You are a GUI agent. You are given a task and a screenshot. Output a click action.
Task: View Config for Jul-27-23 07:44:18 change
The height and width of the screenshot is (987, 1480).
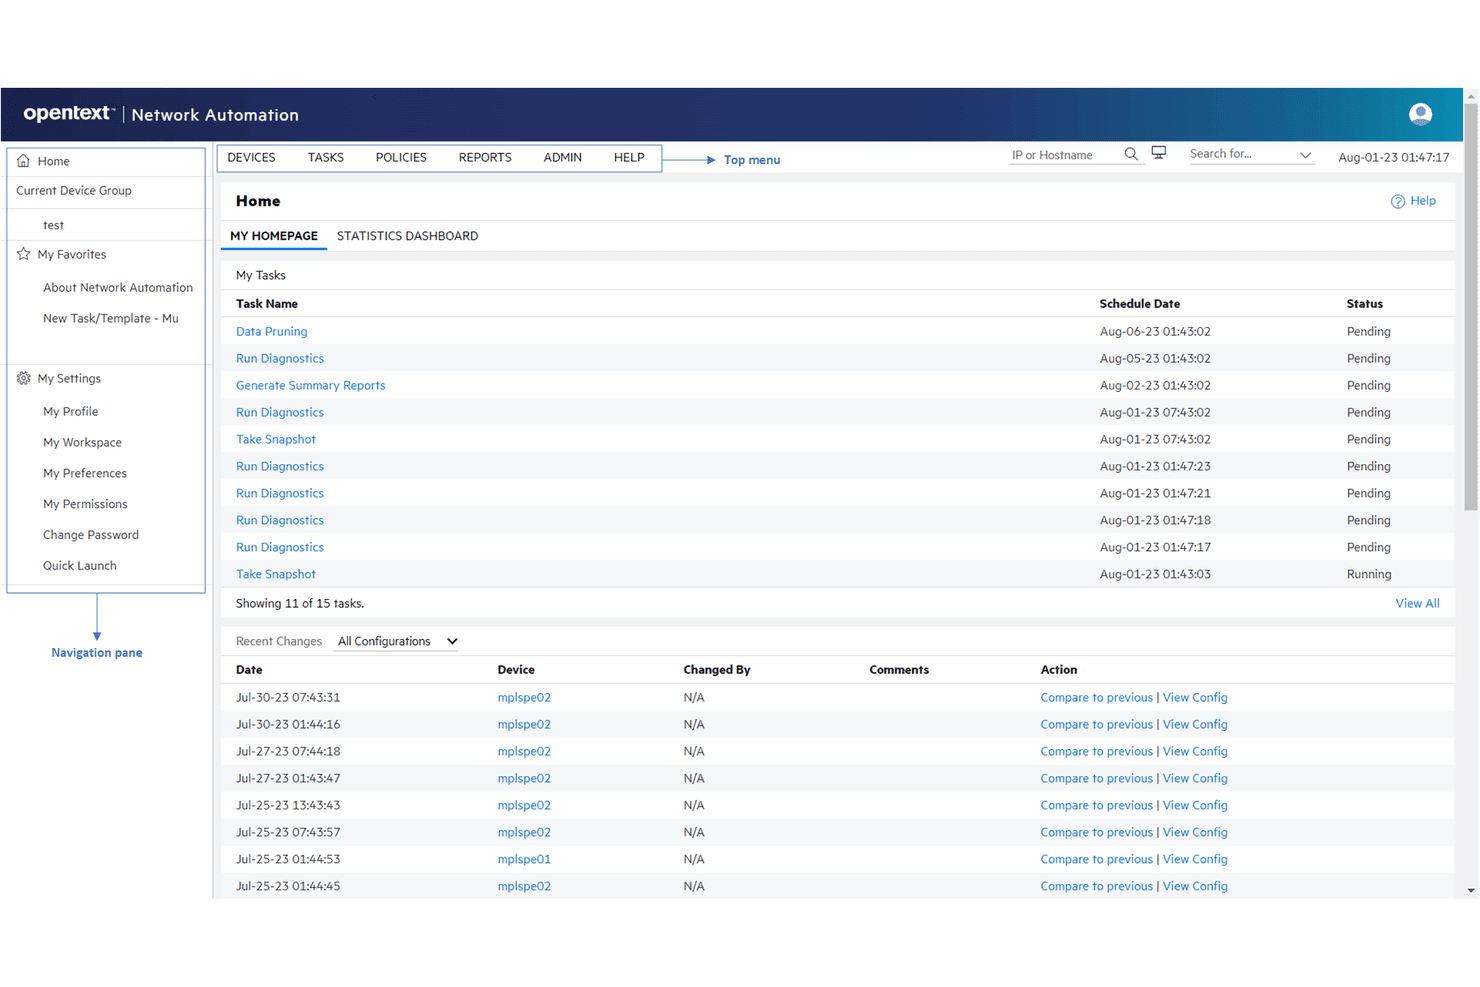[x=1195, y=751]
